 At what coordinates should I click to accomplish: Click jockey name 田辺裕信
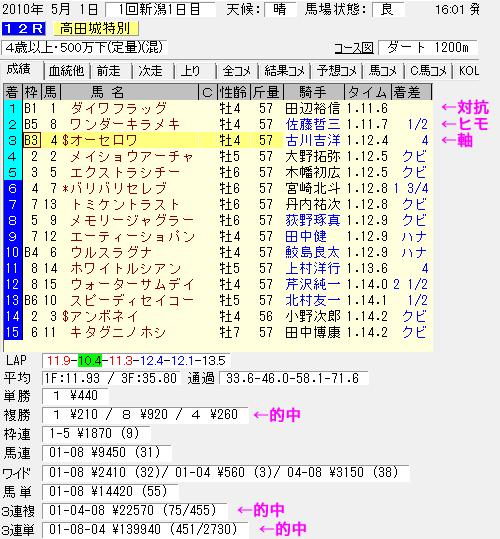click(x=313, y=109)
